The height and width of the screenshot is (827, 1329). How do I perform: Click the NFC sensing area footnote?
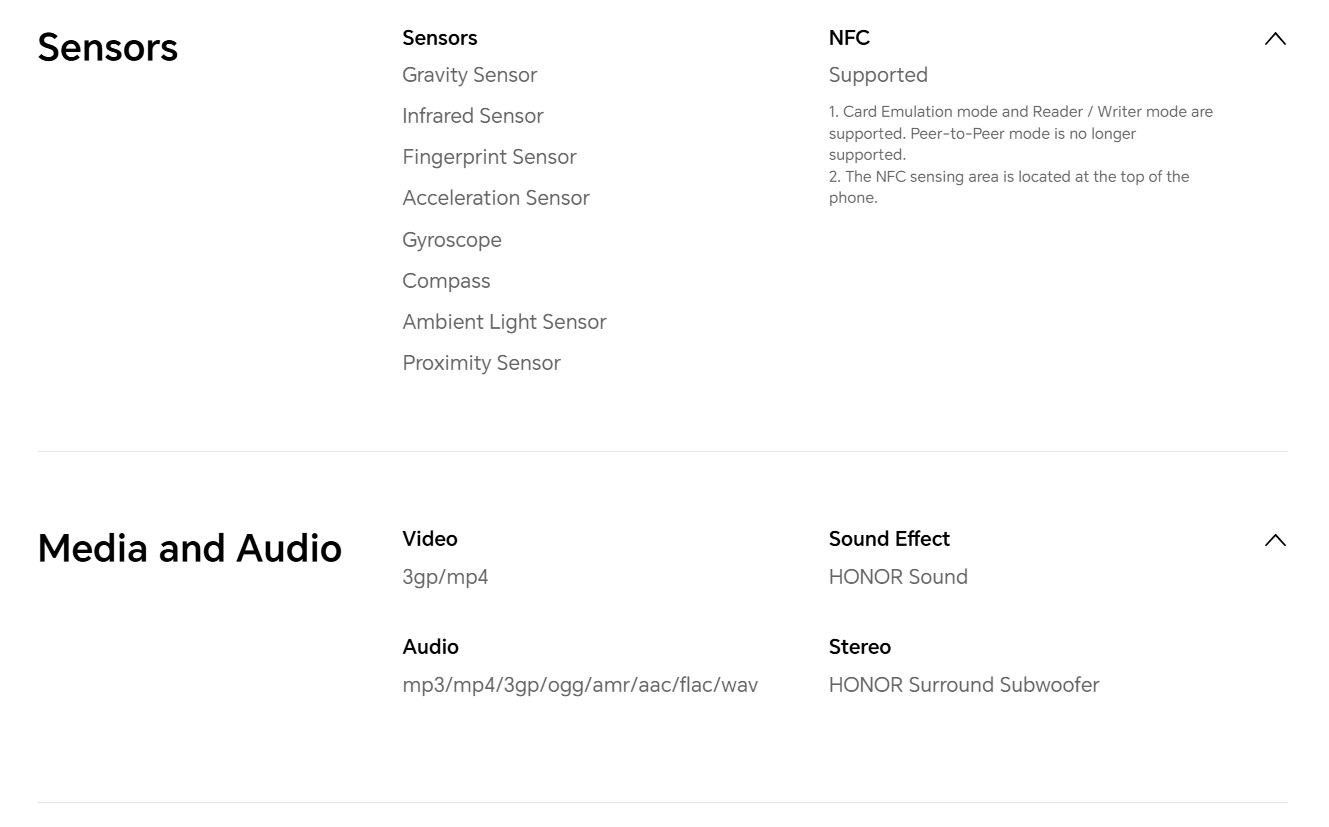pos(1008,187)
